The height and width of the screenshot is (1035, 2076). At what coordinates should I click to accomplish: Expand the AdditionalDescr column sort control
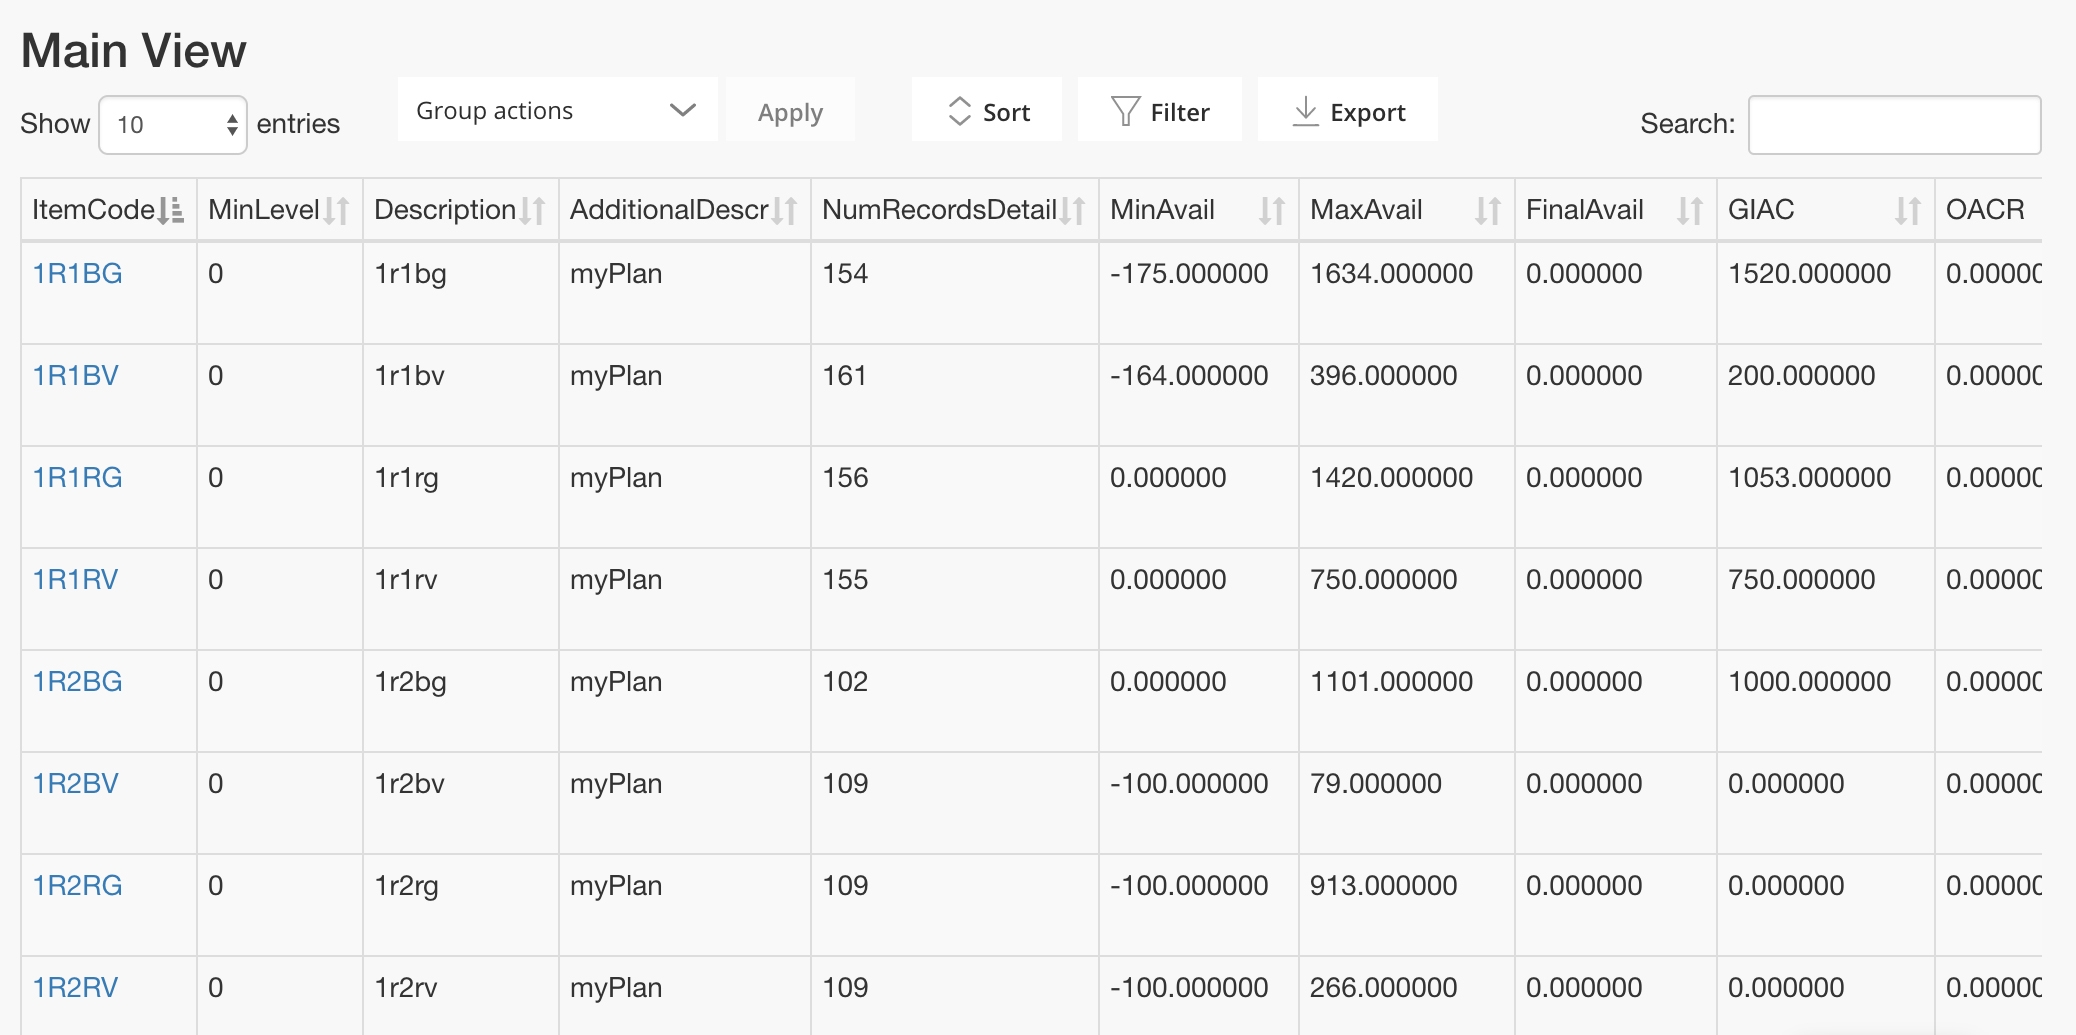point(787,210)
